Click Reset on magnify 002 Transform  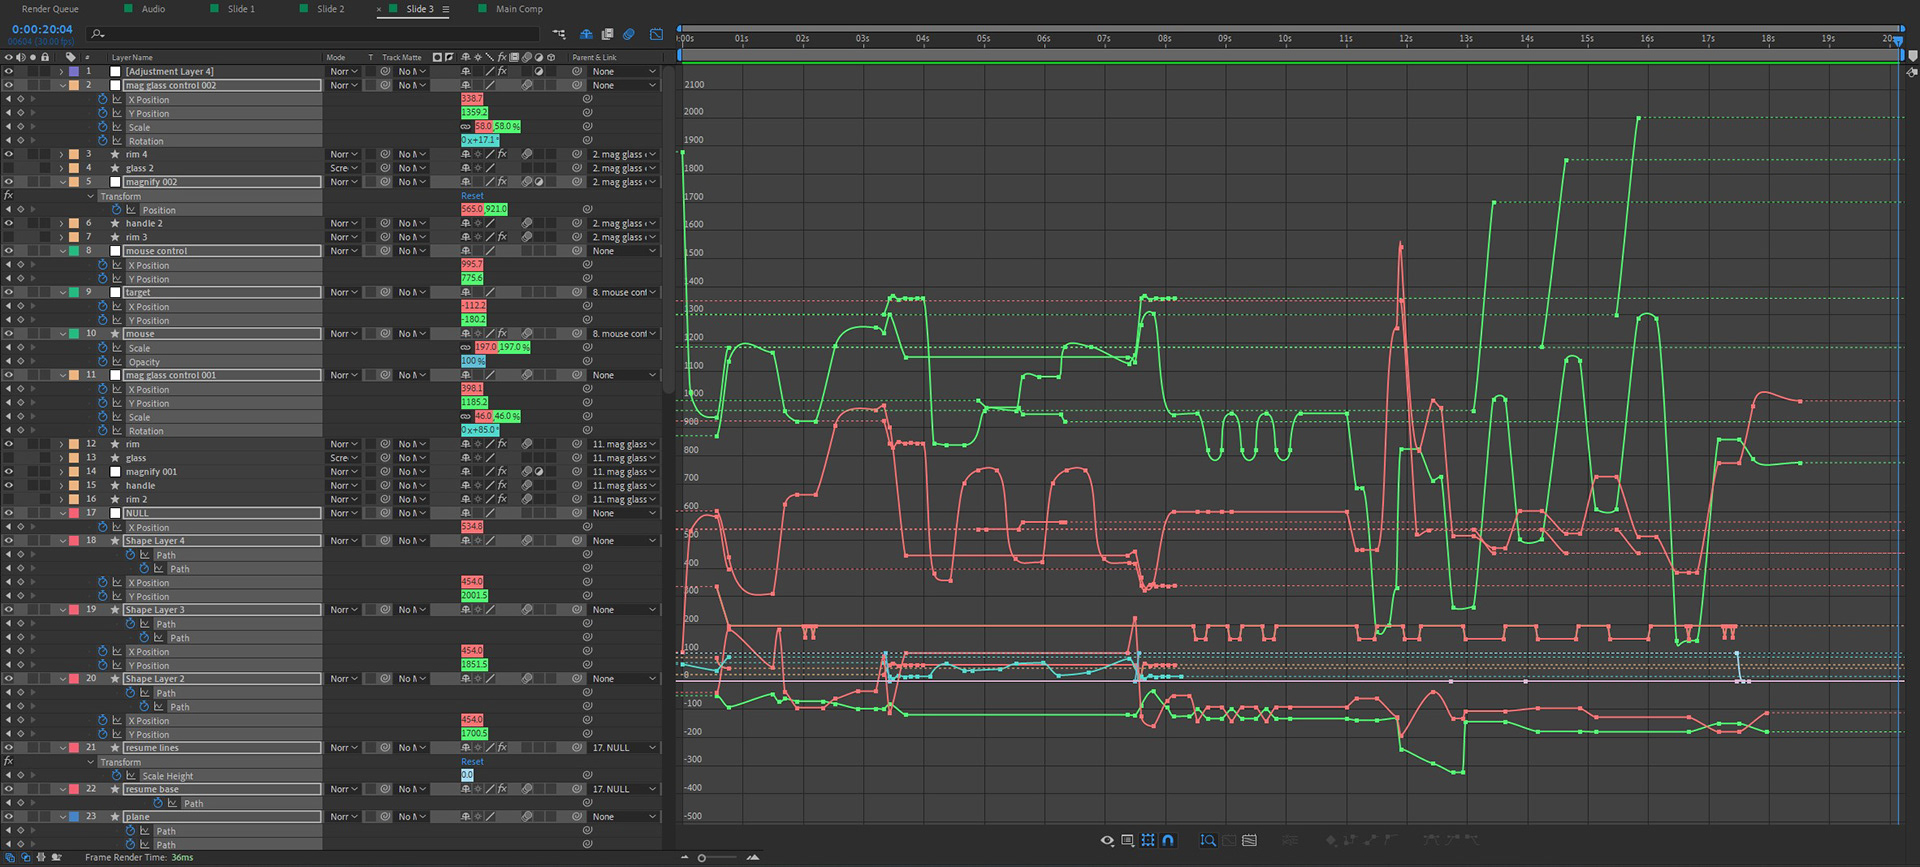(472, 196)
